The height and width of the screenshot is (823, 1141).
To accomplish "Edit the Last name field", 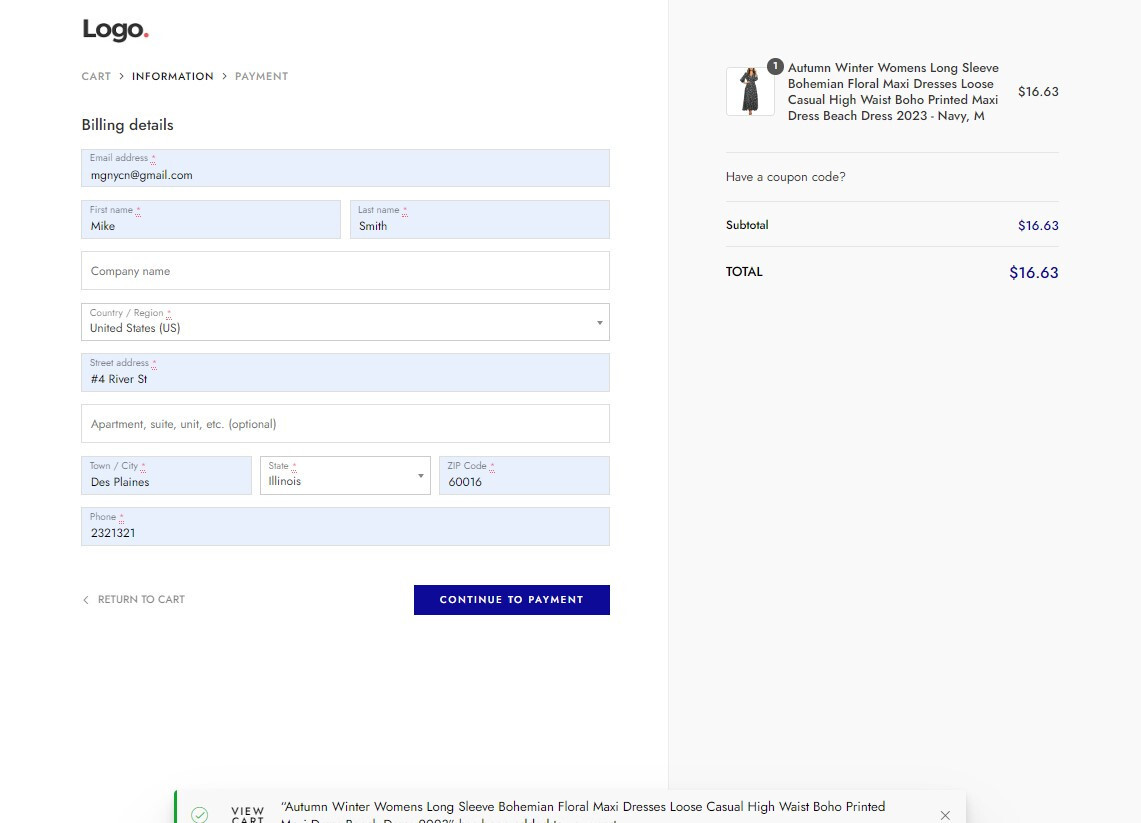I will click(480, 220).
